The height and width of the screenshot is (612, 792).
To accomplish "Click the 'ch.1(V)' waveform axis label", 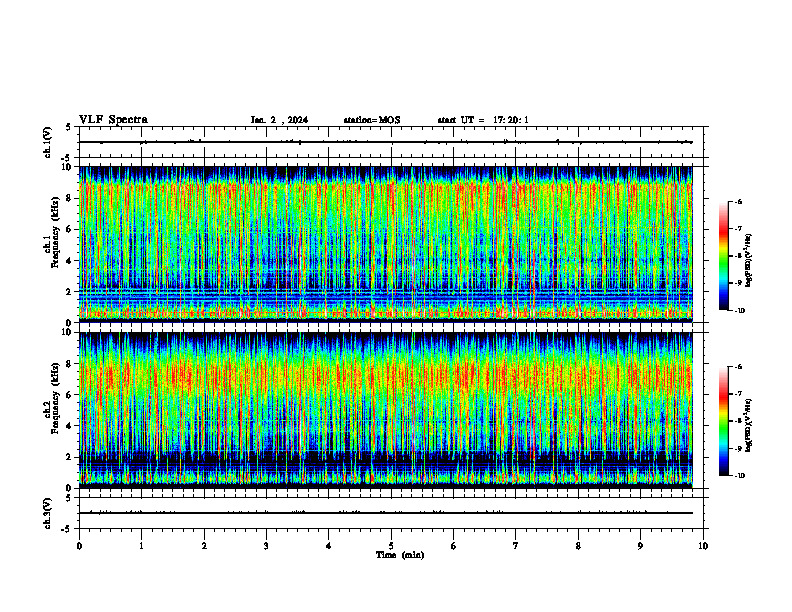I will coord(47,142).
